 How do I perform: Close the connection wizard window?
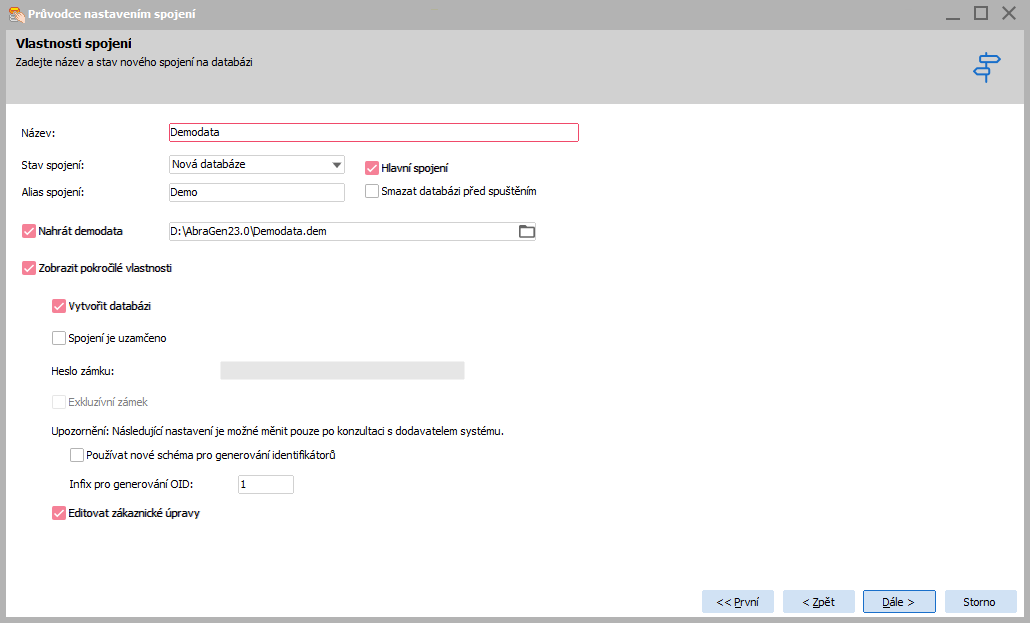1009,13
